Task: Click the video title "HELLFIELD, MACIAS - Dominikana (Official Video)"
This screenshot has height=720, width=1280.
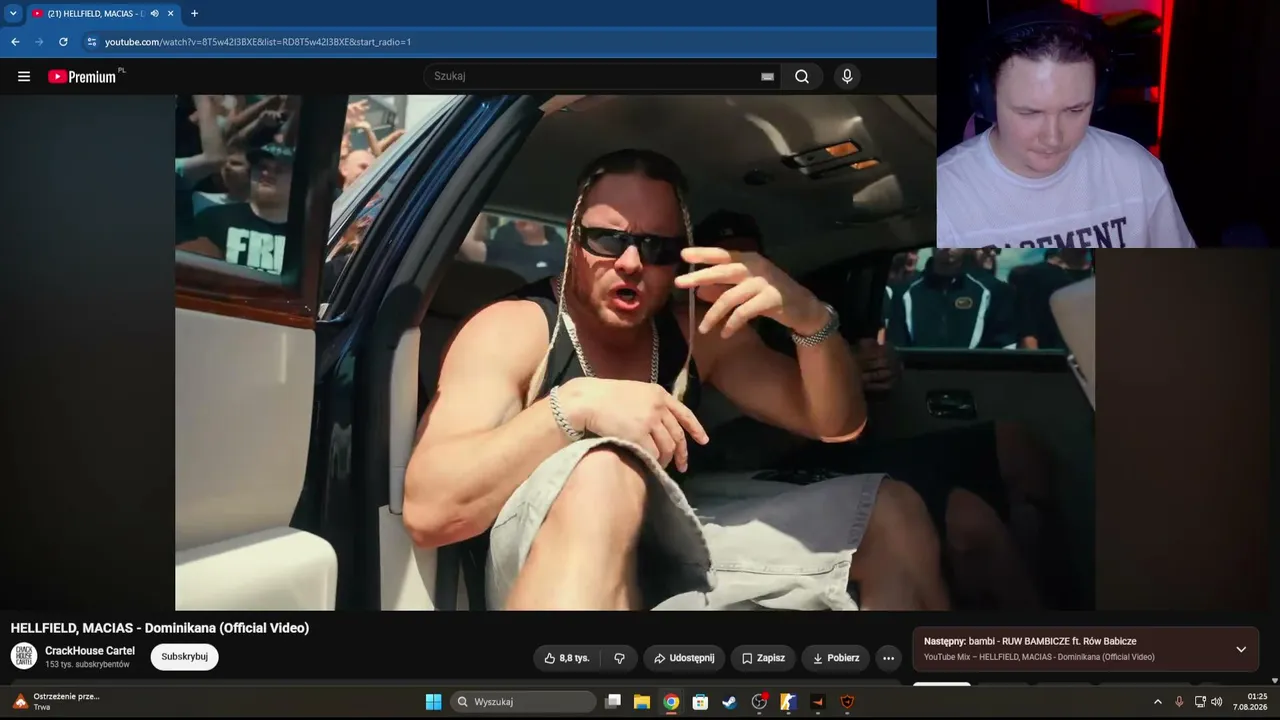Action: pyautogui.click(x=160, y=628)
